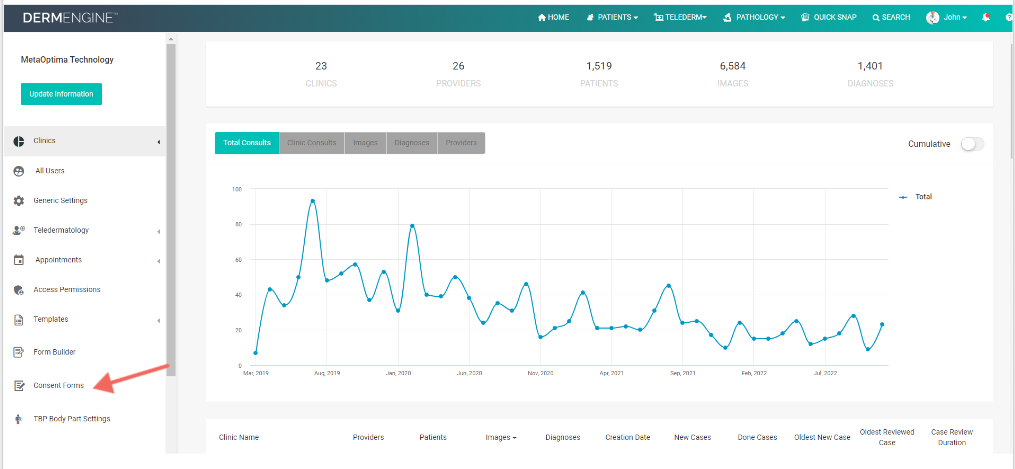Switch to the Clinic Consults tab

pyautogui.click(x=311, y=143)
